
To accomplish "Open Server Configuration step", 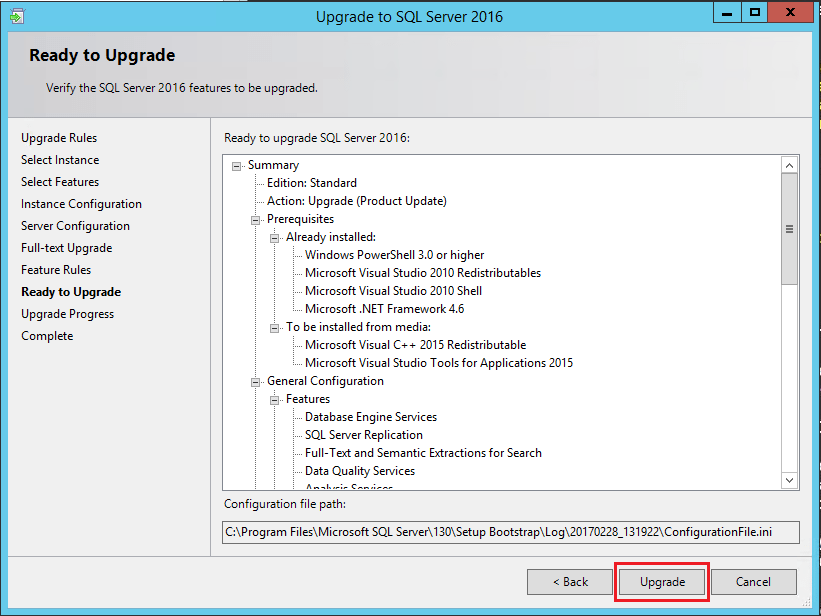I will point(75,226).
